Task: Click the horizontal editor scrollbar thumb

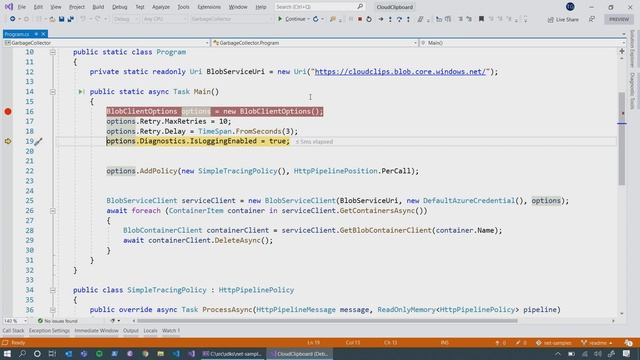Action: point(327,321)
